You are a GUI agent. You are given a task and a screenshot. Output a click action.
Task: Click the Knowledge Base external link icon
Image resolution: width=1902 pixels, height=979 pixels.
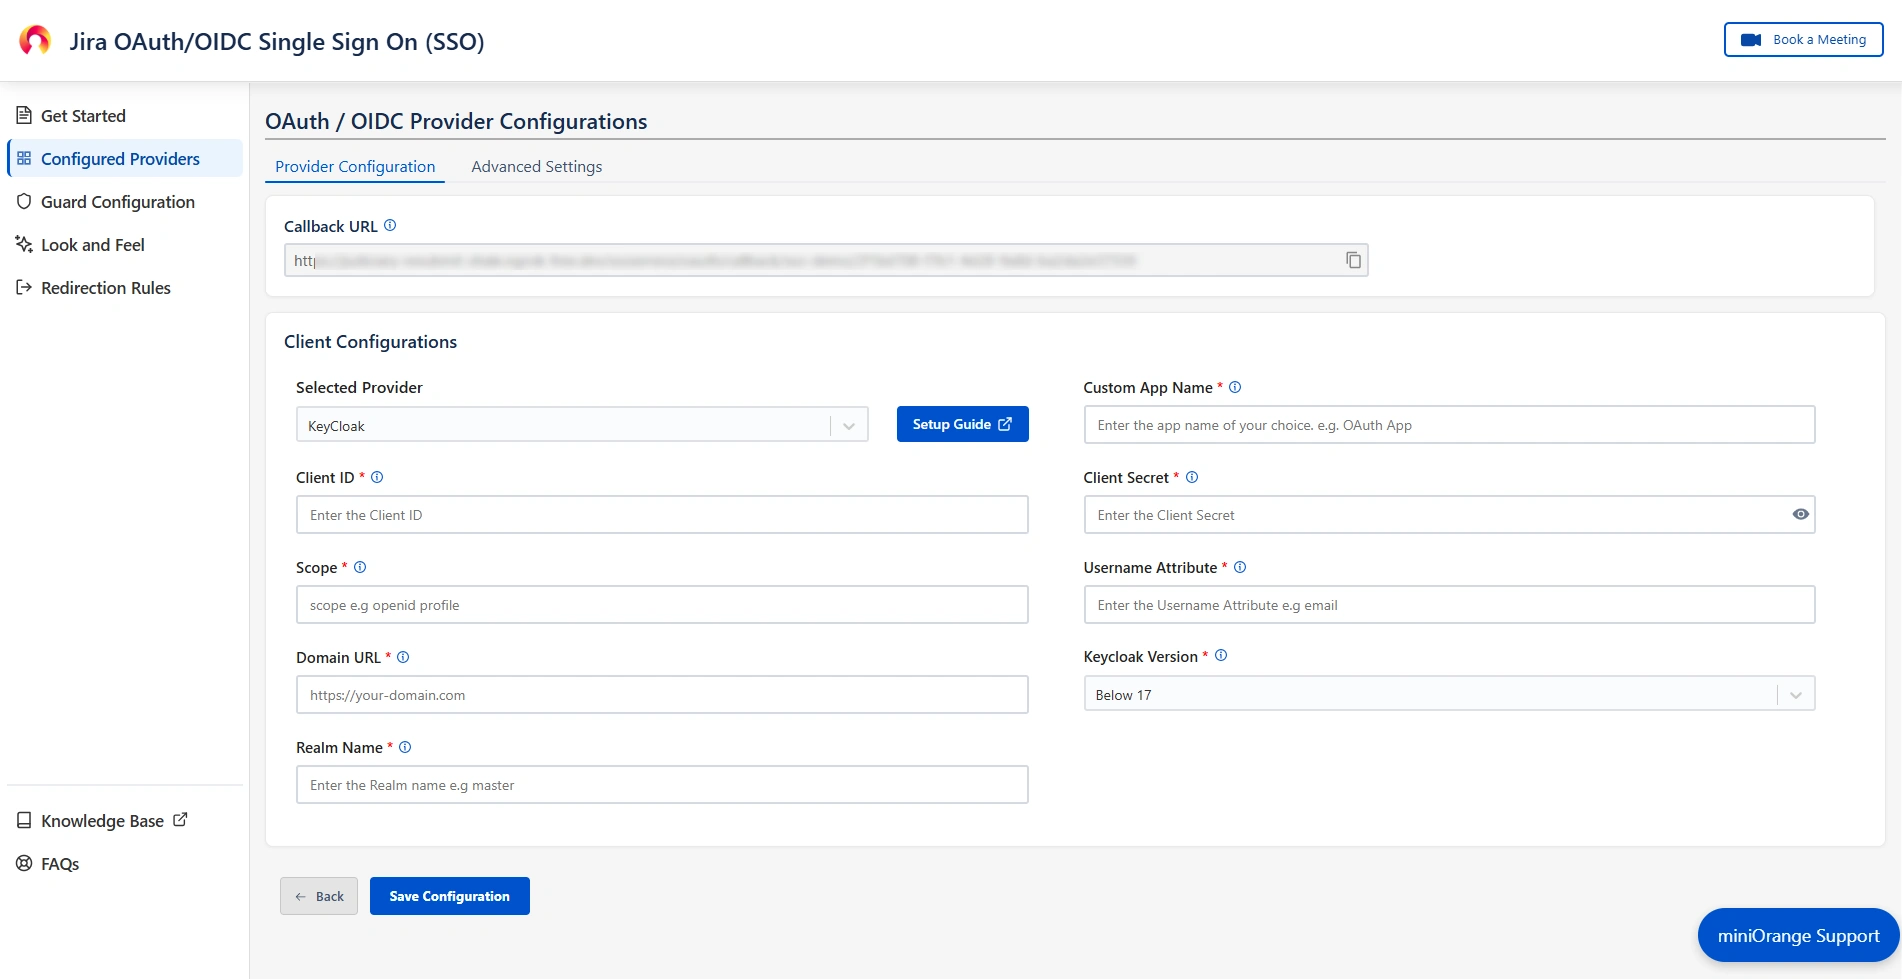180,819
